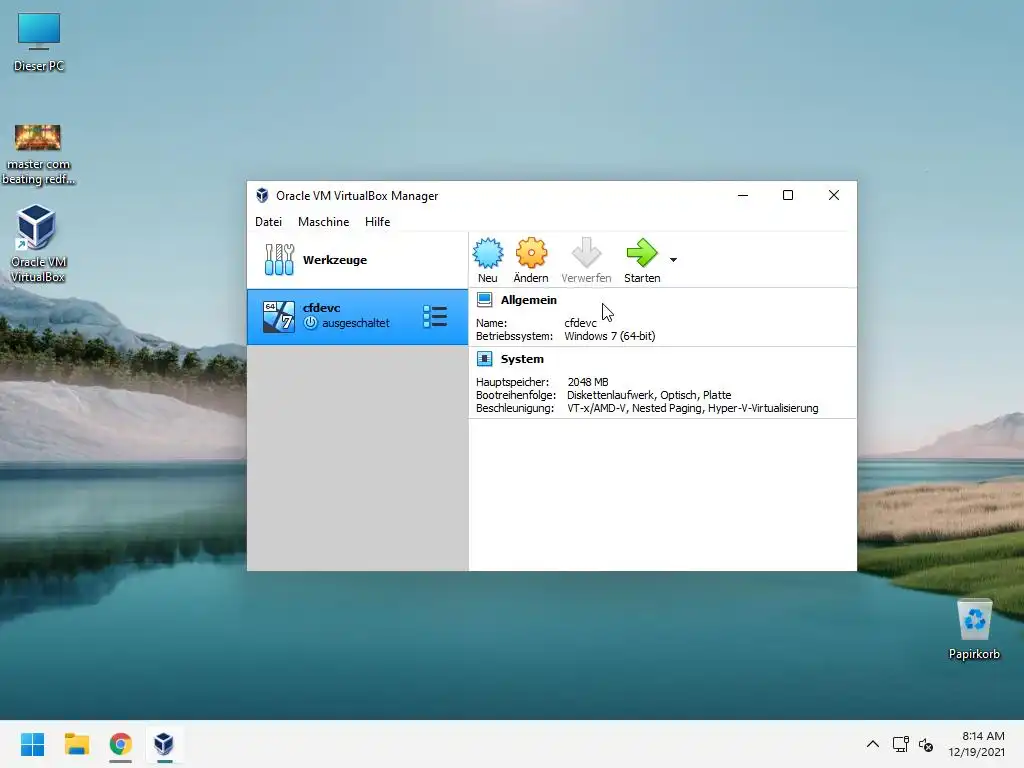Select the Papirkorb recycle bin icon
Screen dimensions: 1024x768
pyautogui.click(x=974, y=630)
